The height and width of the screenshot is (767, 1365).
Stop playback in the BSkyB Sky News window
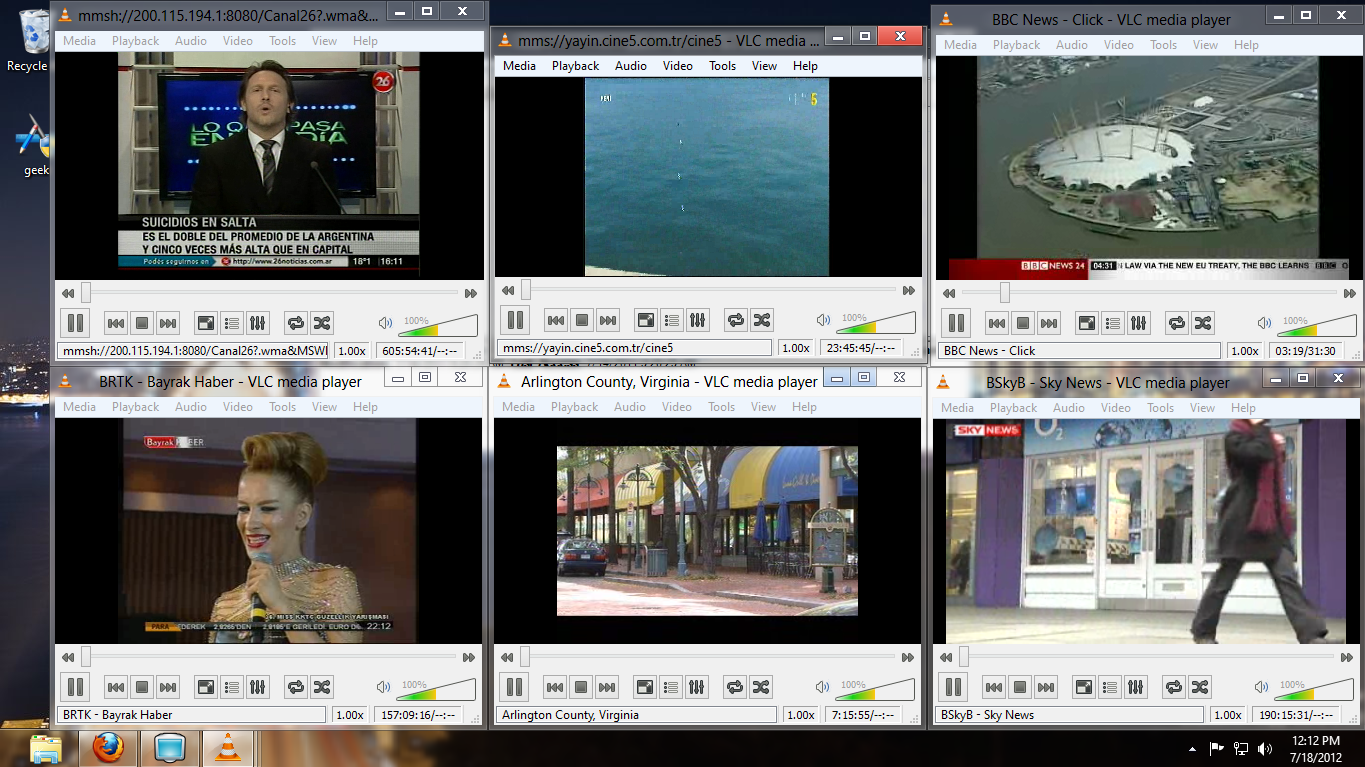click(x=1019, y=687)
